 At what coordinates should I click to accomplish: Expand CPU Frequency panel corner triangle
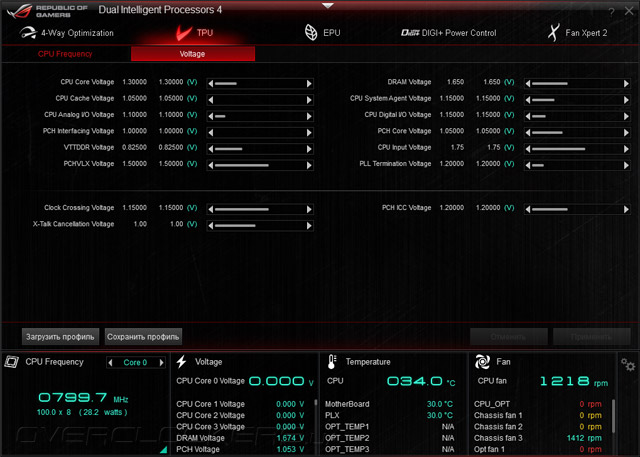[163, 450]
